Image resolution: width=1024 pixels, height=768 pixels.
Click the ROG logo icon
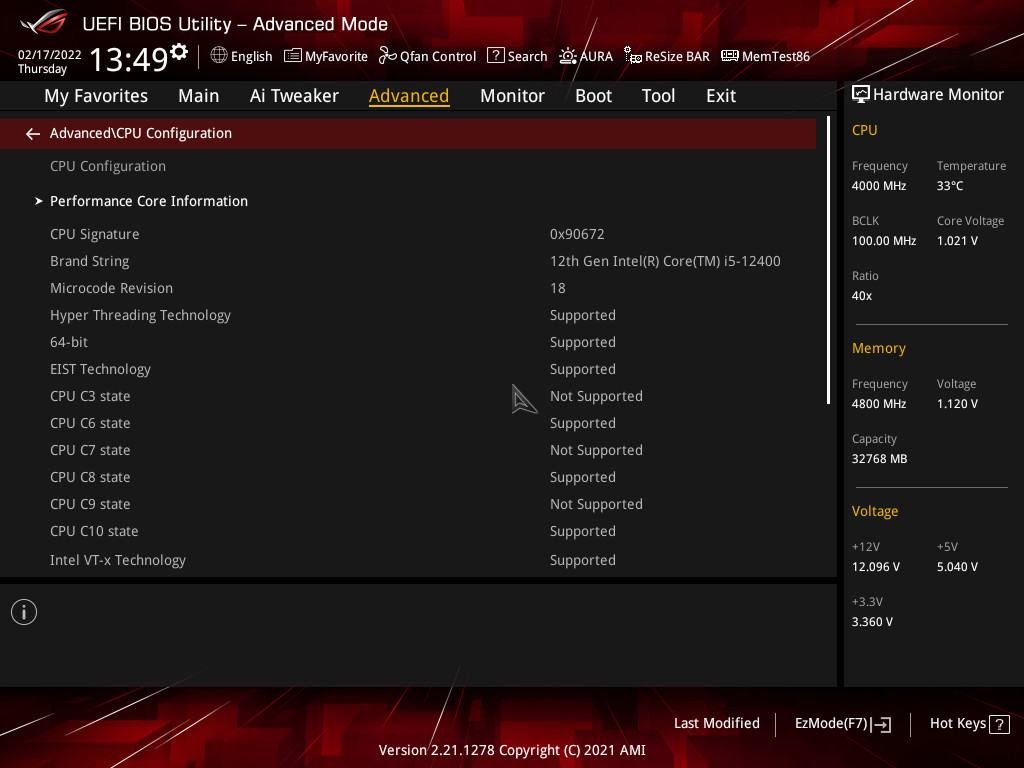pyautogui.click(x=44, y=22)
